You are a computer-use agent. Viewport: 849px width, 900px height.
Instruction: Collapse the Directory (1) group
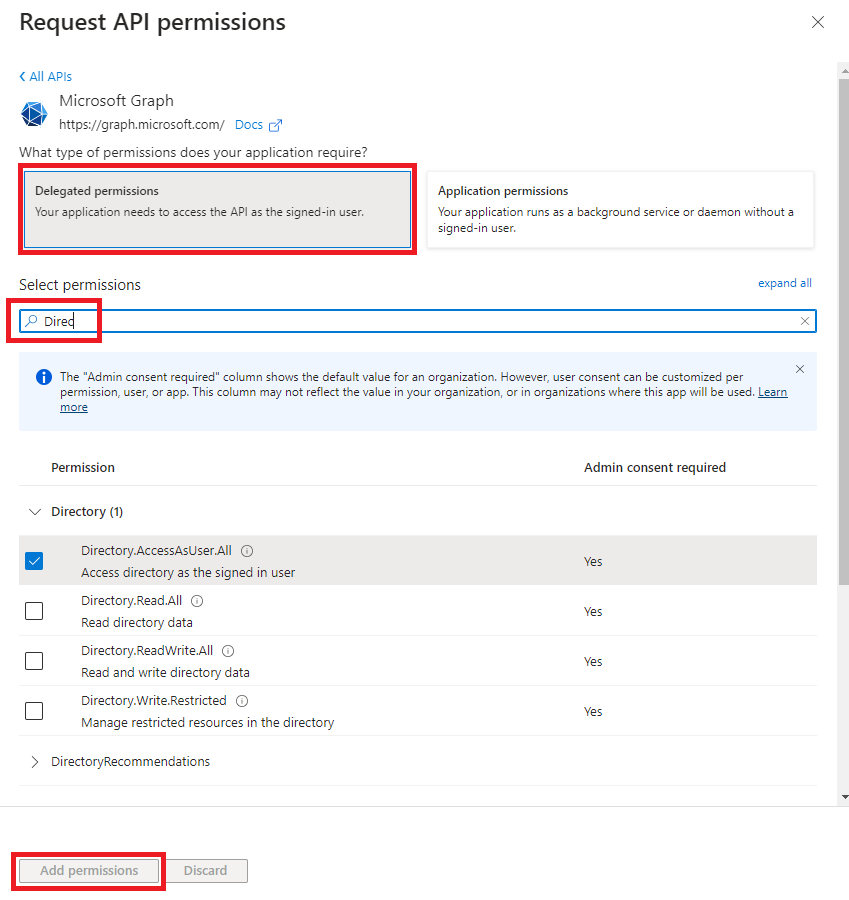pyautogui.click(x=35, y=511)
